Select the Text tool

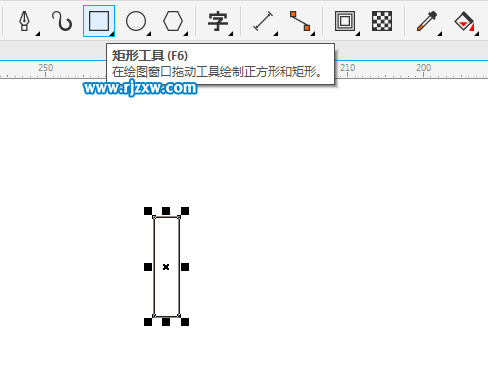click(x=218, y=21)
